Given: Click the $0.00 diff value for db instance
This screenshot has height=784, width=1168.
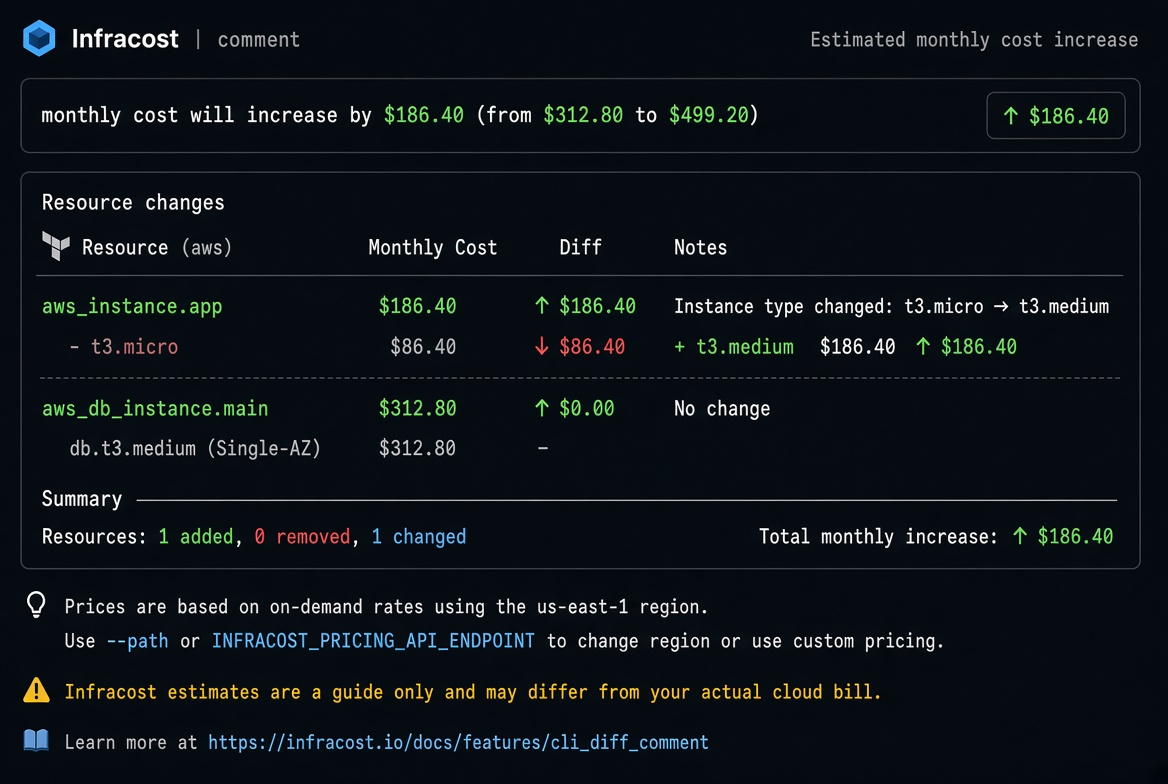Looking at the screenshot, I should pos(586,408).
